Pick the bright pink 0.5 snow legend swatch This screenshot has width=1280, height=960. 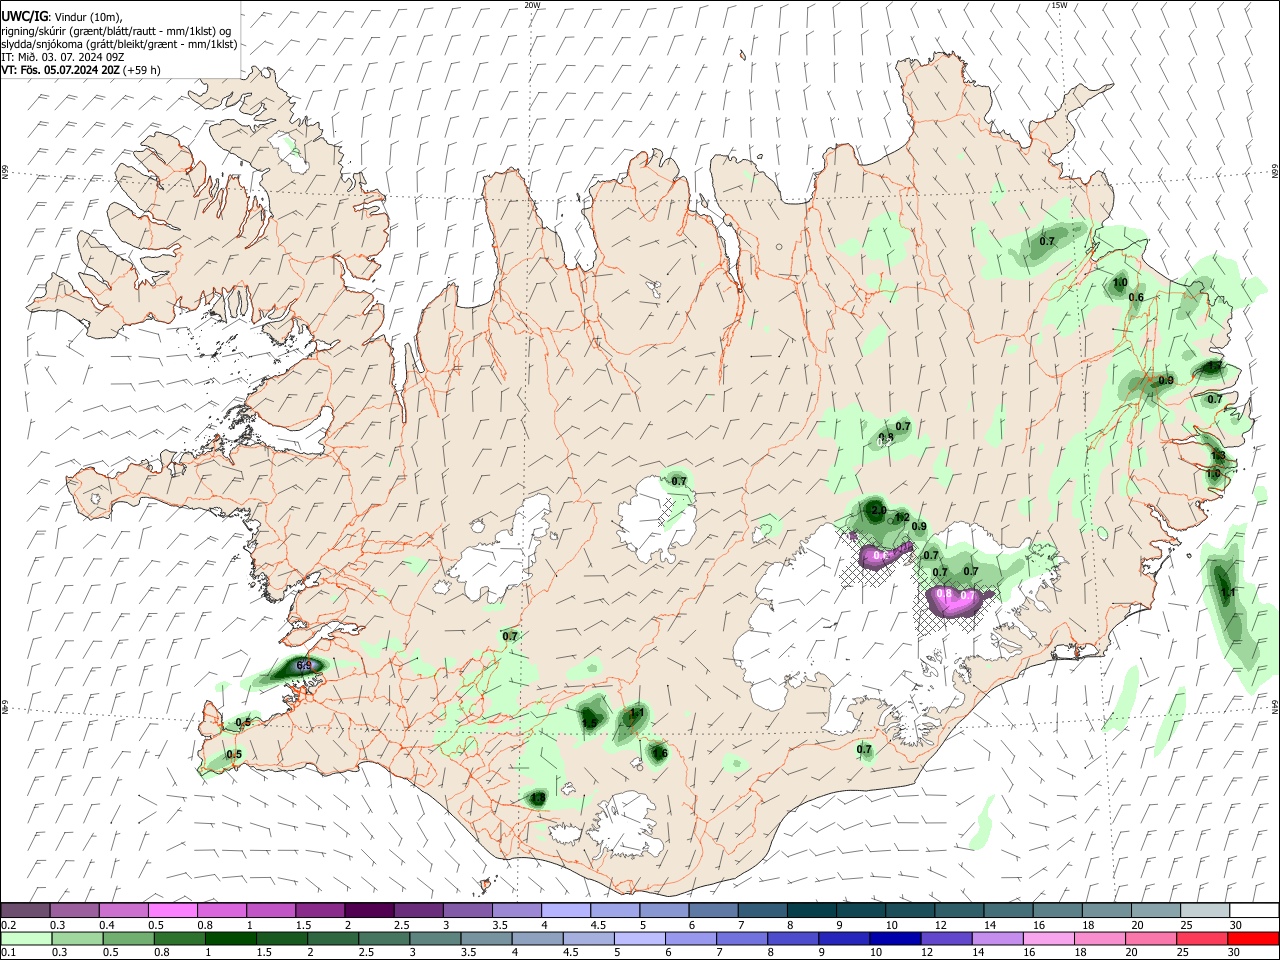tap(172, 910)
